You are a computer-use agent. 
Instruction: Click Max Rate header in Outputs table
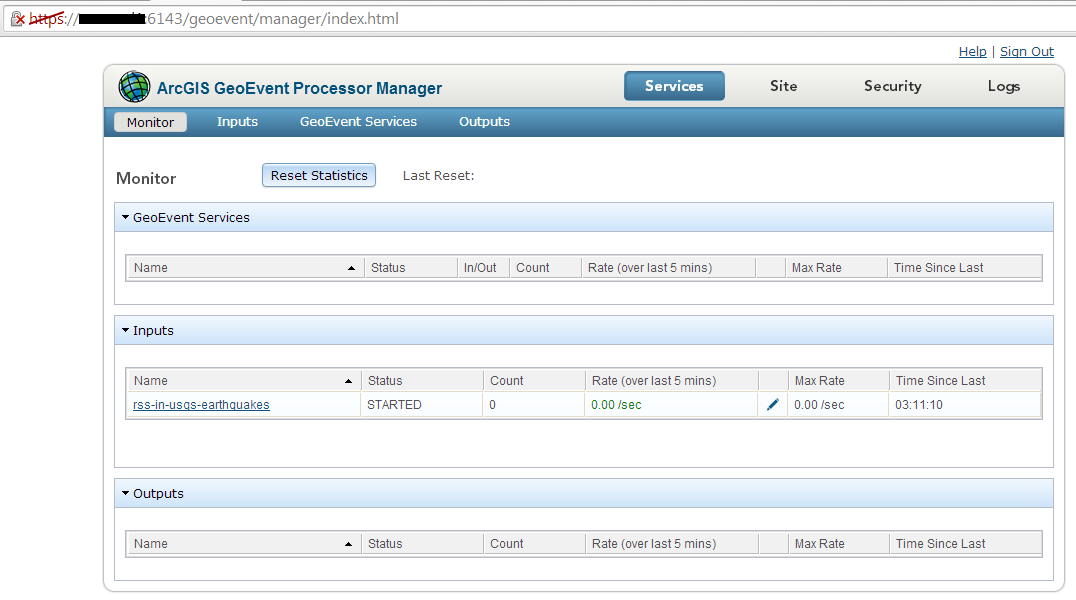tap(839, 544)
